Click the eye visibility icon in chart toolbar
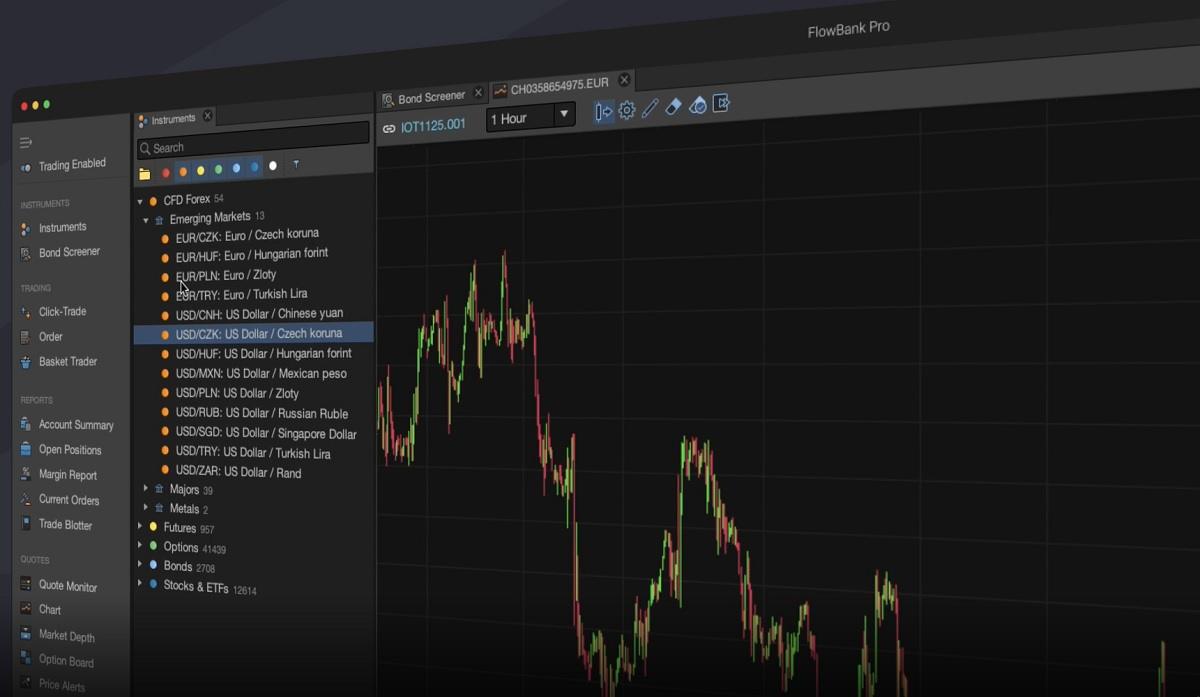Image resolution: width=1200 pixels, height=697 pixels. point(698,104)
